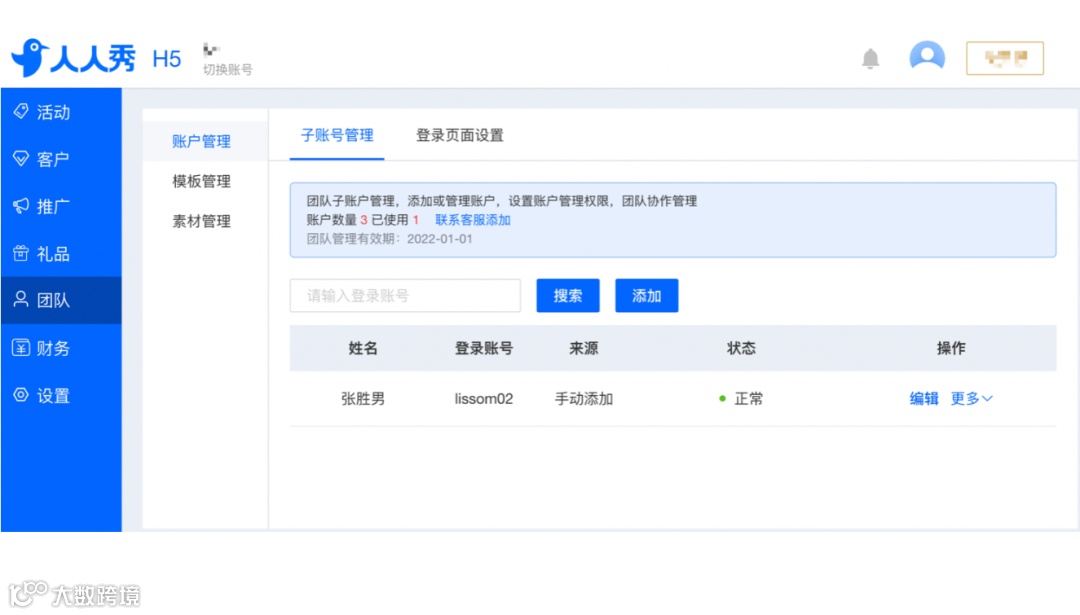Click 切换账号 to switch account
This screenshot has width=1080, height=615.
pos(228,69)
